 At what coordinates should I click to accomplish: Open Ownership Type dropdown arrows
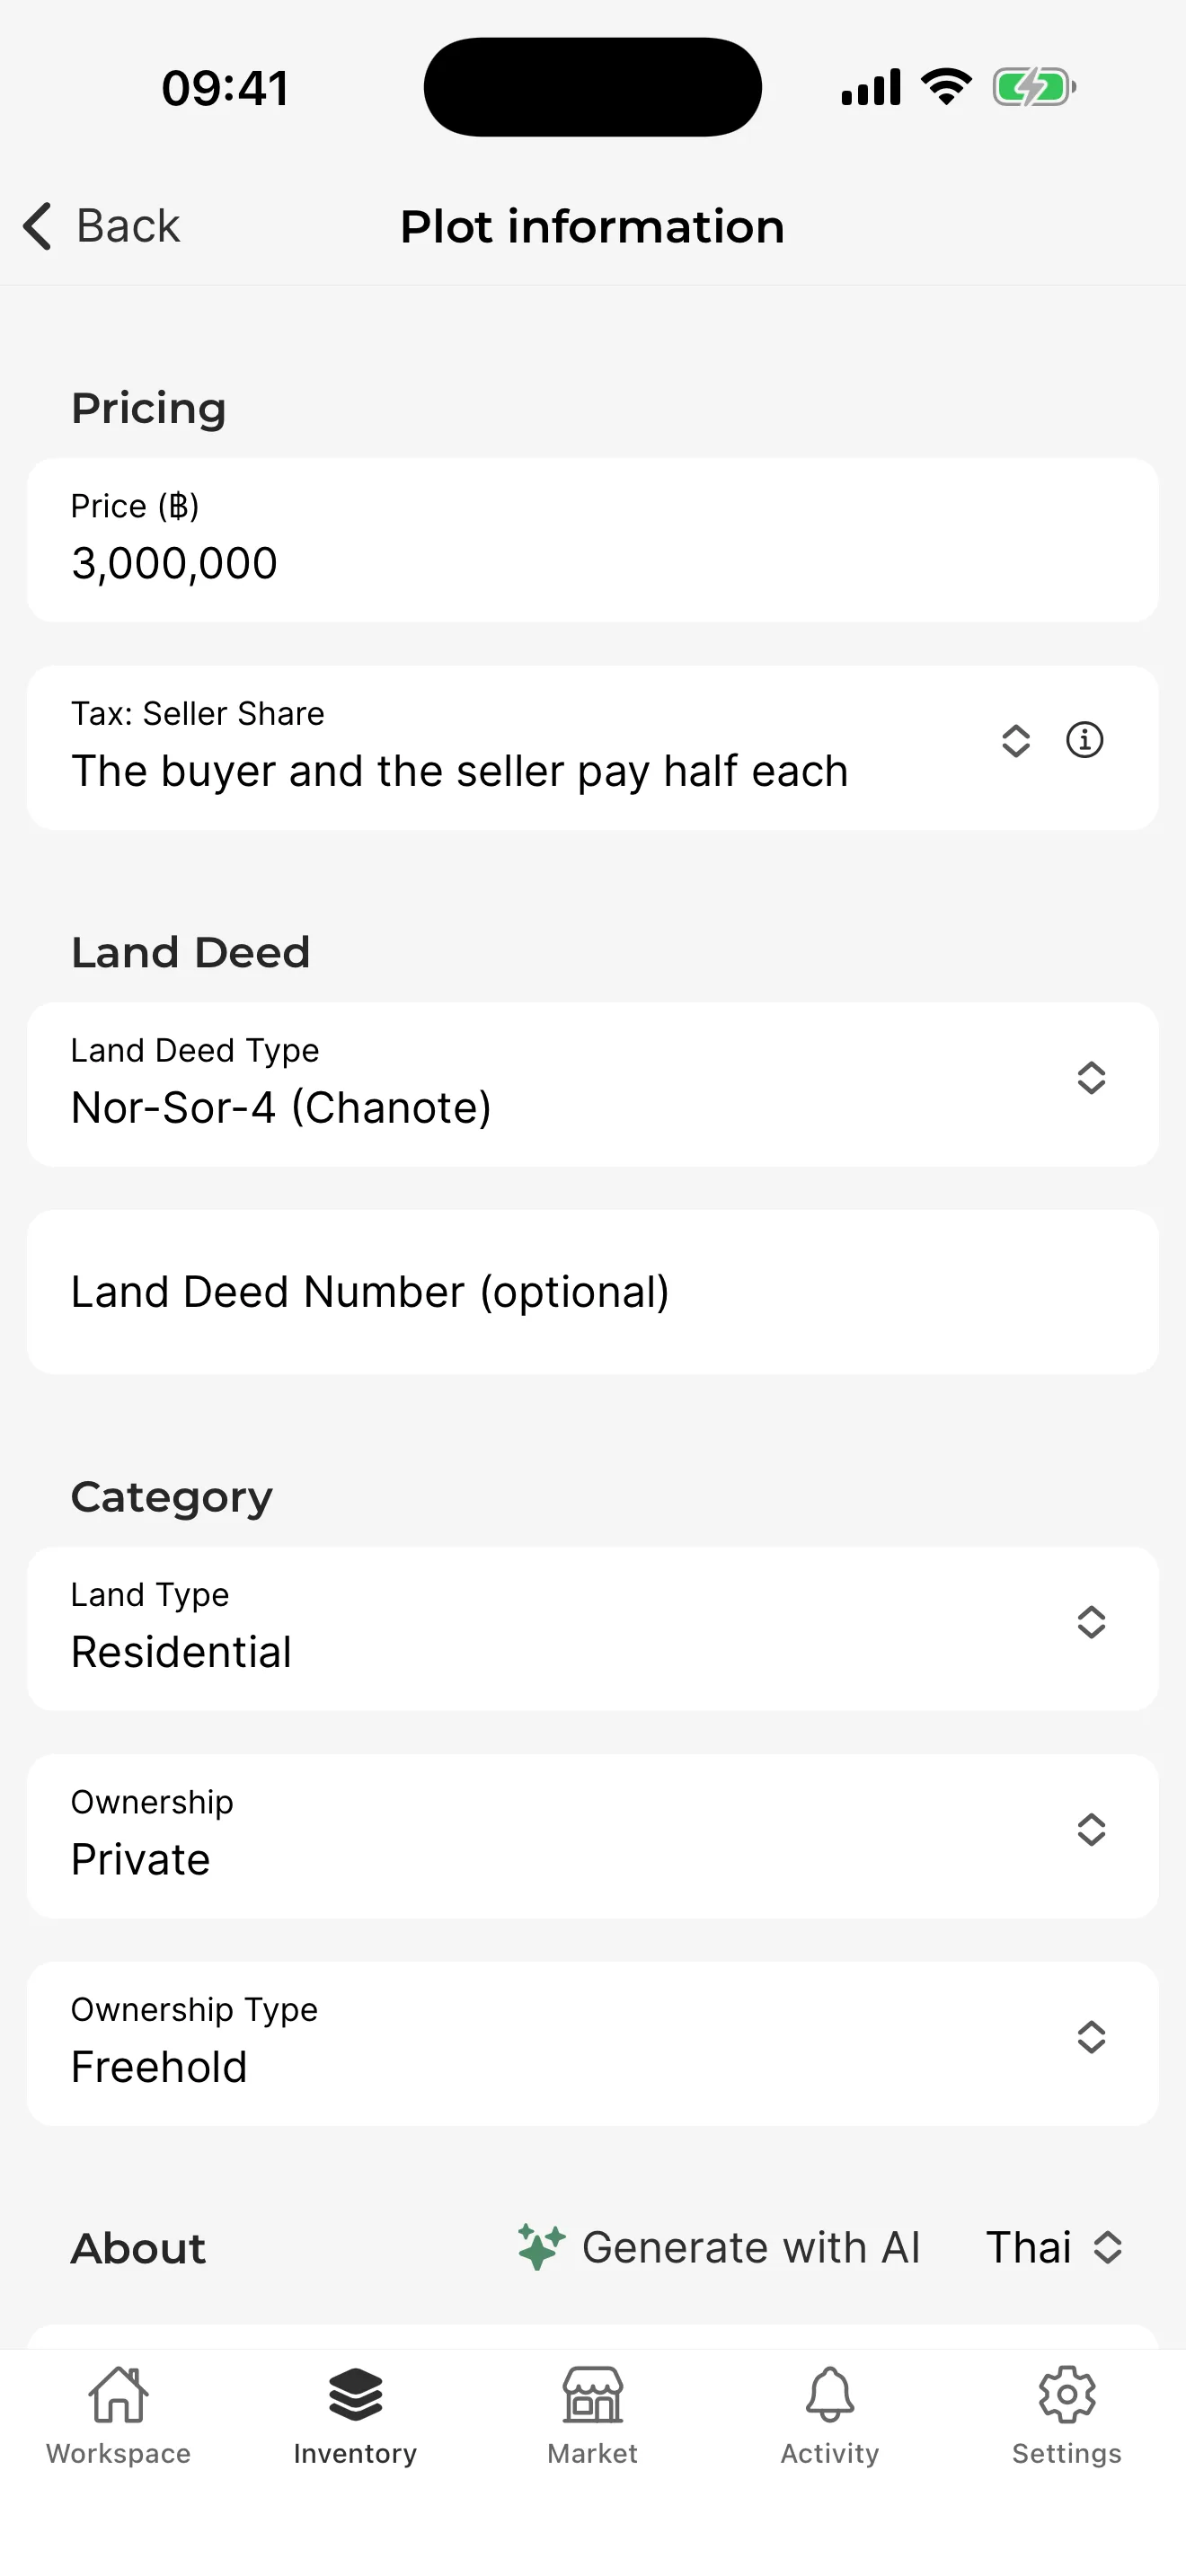click(x=1090, y=2037)
